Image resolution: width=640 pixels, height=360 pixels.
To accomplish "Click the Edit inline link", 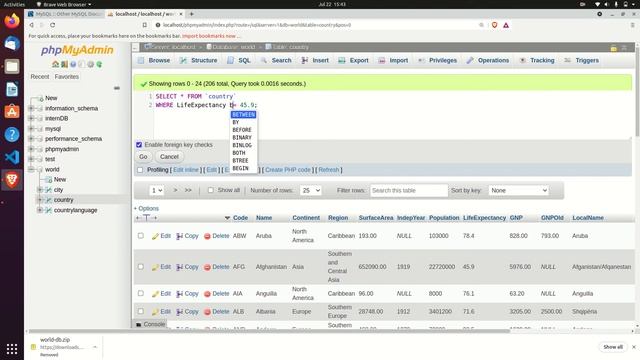I will coord(186,170).
